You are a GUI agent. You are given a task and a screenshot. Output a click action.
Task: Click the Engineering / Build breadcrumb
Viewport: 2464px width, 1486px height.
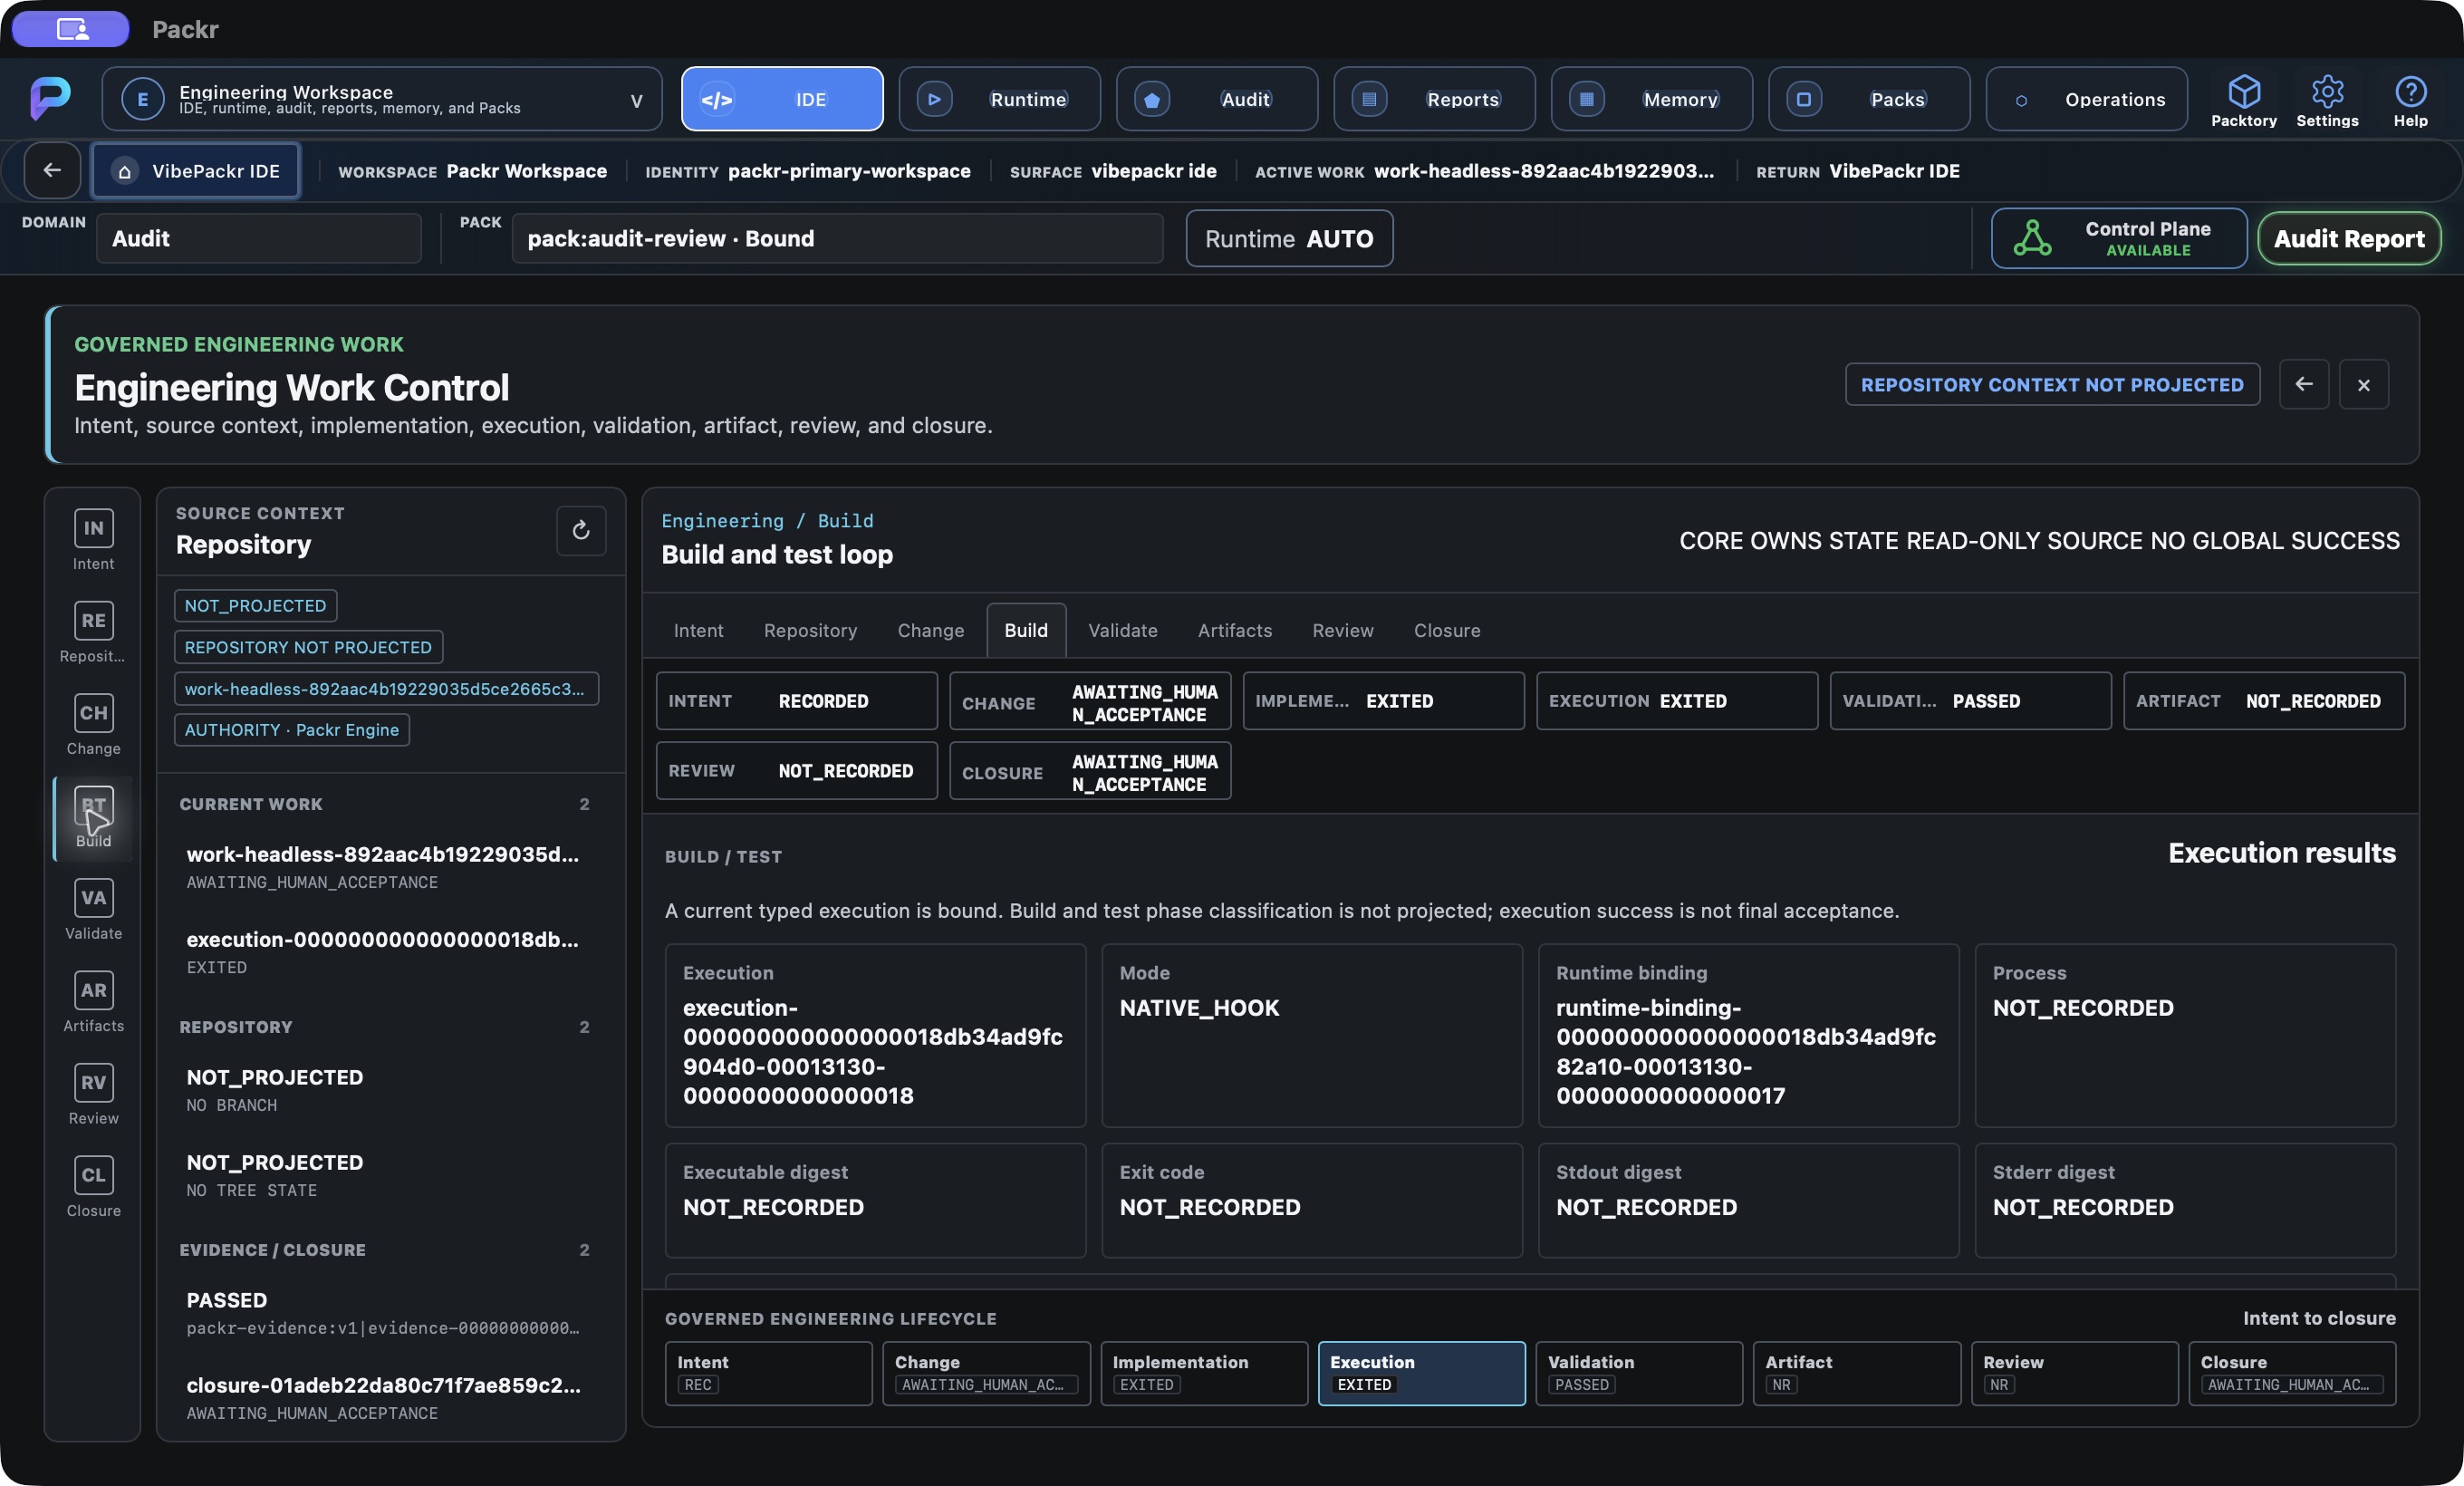point(766,521)
